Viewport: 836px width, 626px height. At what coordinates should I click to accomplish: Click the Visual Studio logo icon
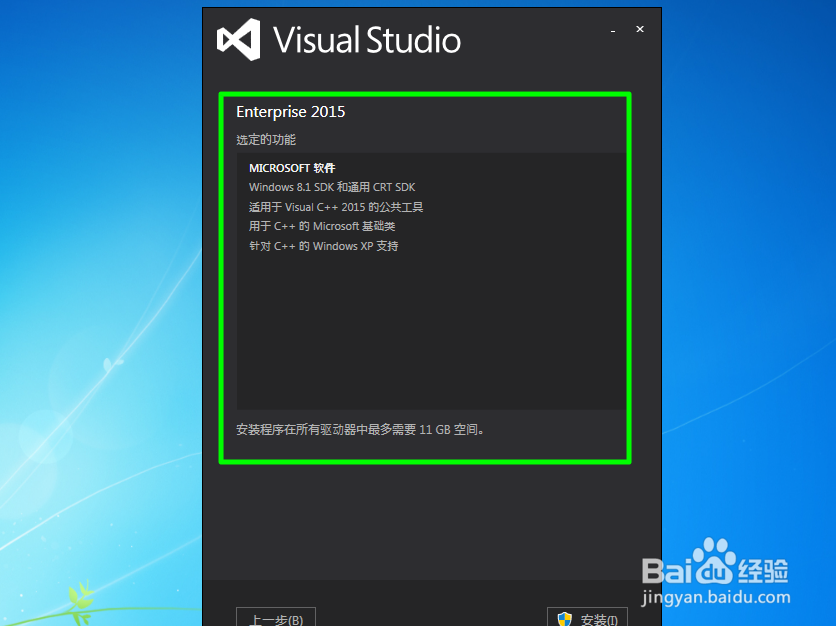click(238, 40)
